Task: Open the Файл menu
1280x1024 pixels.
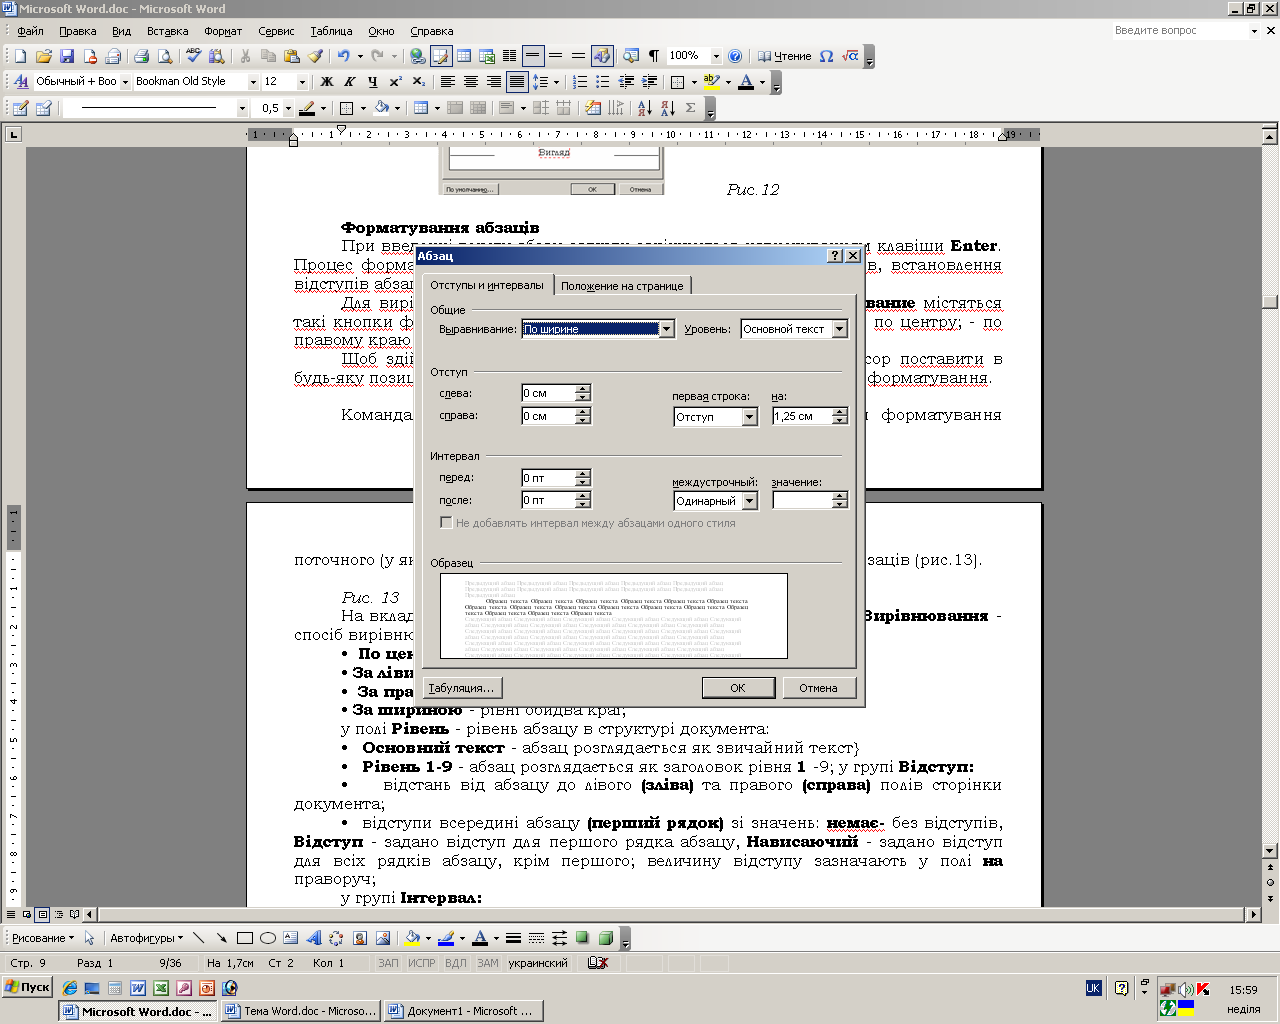Action: 30,31
